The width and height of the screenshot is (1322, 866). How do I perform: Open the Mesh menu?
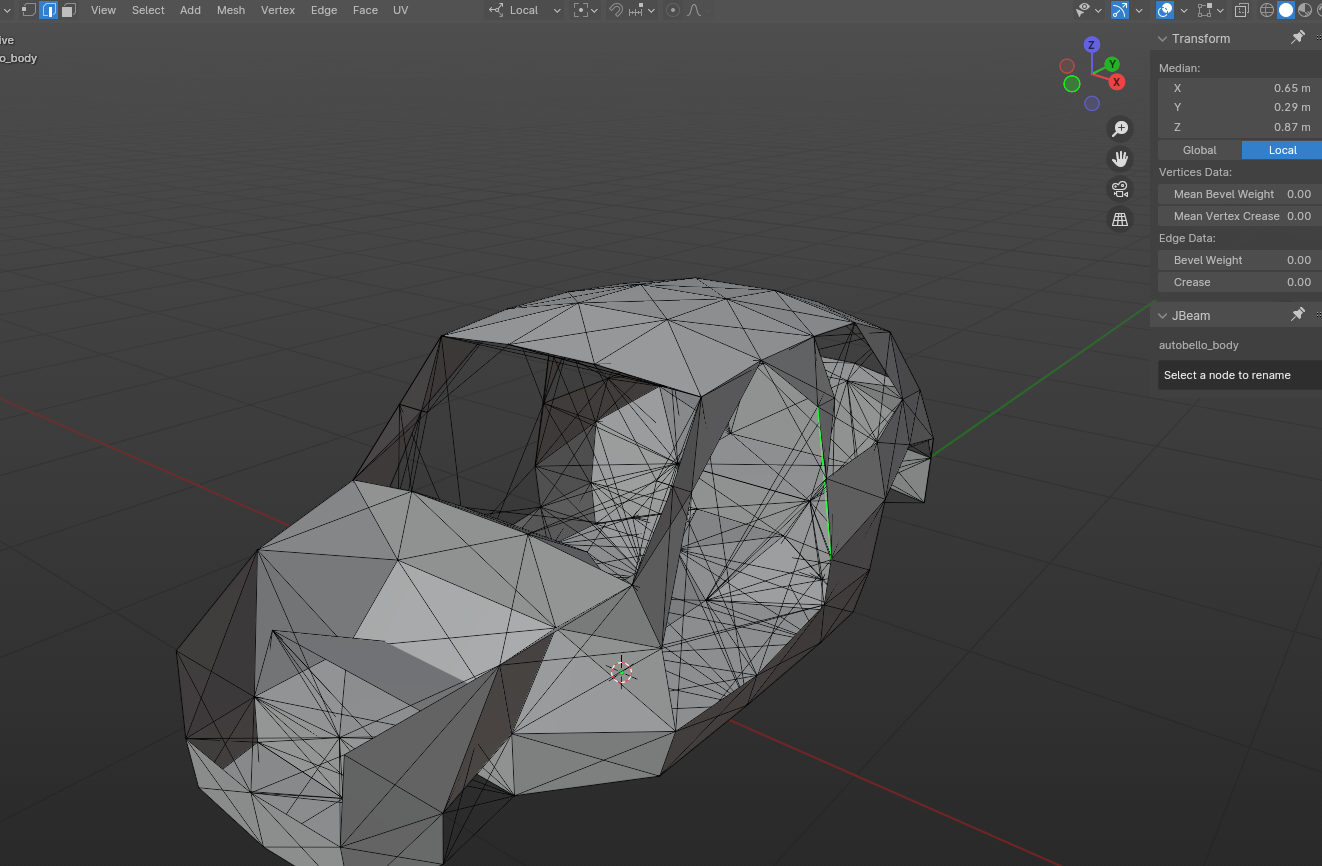pyautogui.click(x=230, y=10)
